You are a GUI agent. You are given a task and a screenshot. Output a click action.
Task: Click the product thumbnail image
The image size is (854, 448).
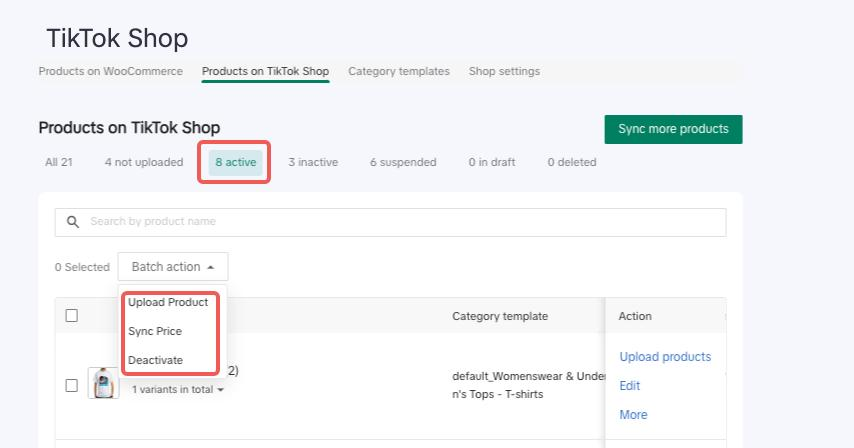tap(103, 383)
